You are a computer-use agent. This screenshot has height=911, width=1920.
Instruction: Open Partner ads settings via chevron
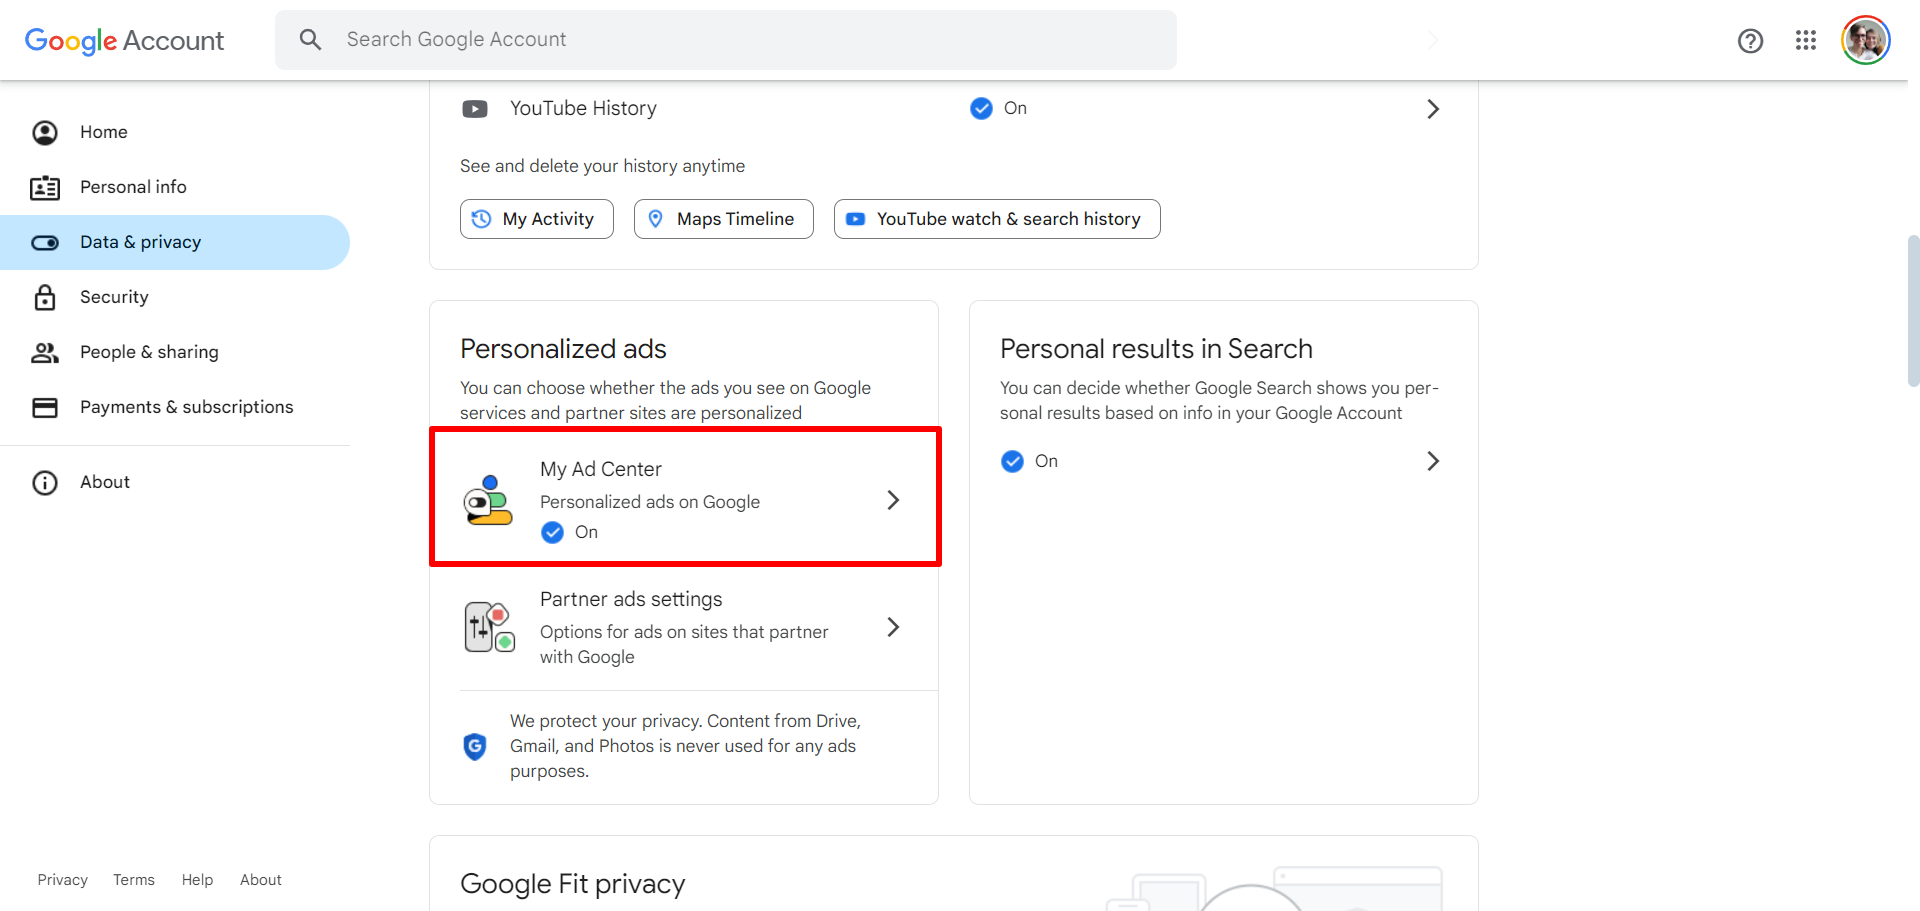893,627
